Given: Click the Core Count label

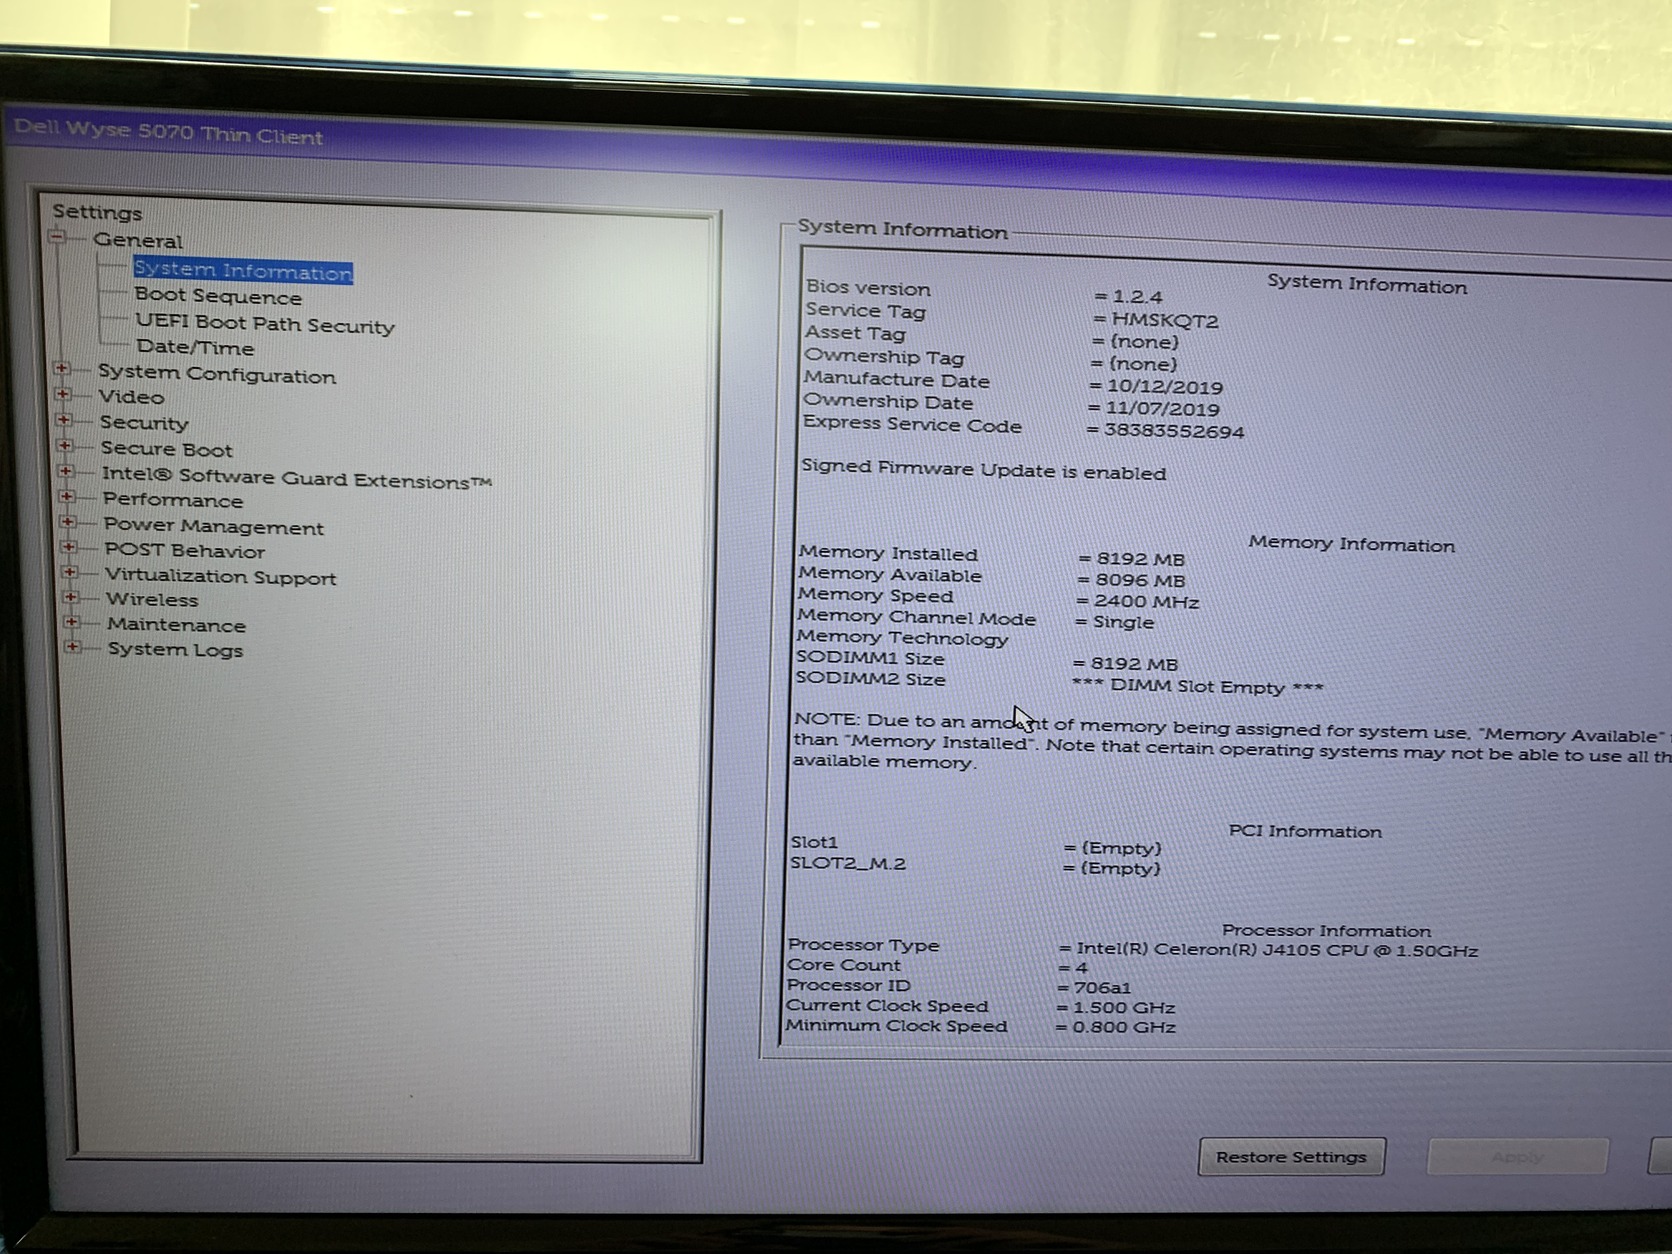Looking at the screenshot, I should pos(844,965).
